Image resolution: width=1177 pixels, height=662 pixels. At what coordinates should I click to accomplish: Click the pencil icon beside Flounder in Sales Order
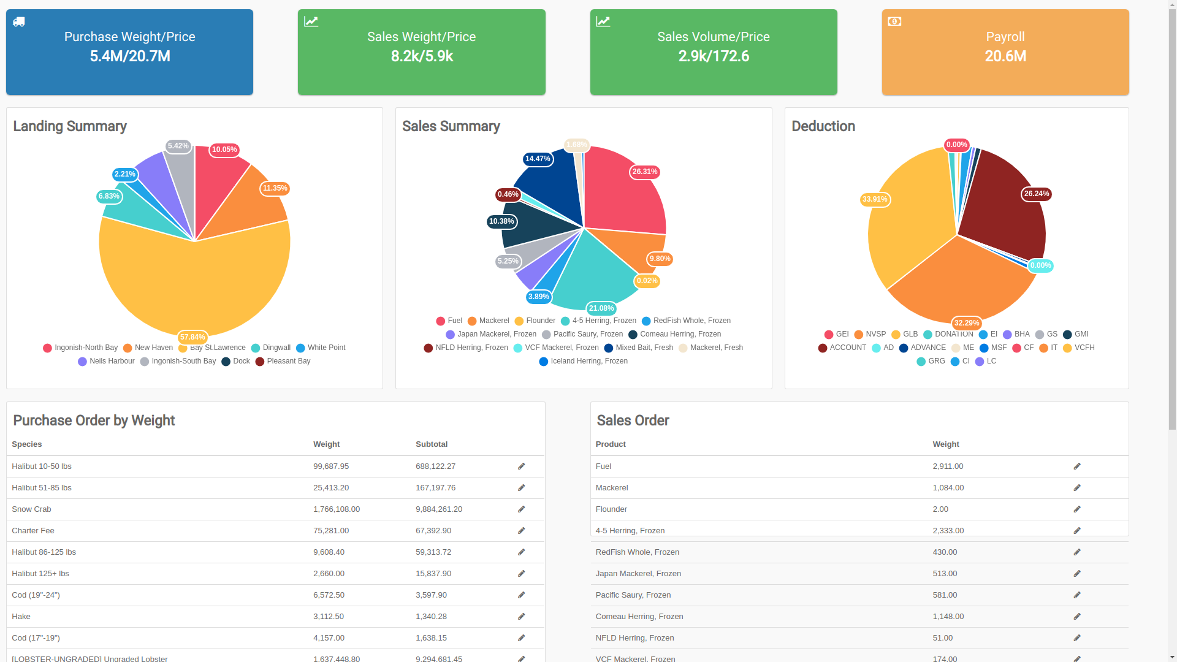tap(1077, 509)
